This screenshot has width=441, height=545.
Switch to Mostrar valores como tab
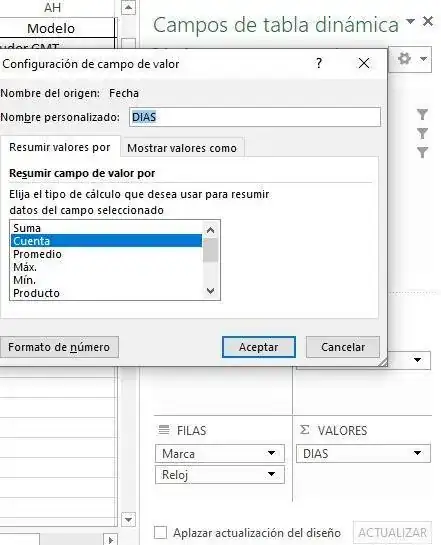click(182, 148)
